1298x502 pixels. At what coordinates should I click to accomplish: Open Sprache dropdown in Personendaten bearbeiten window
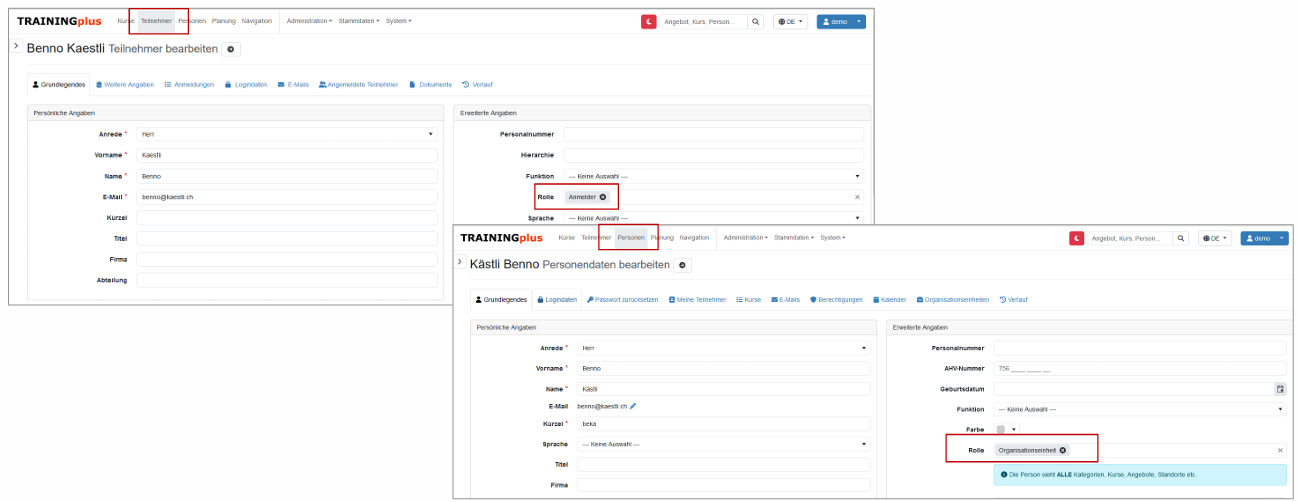(x=724, y=444)
